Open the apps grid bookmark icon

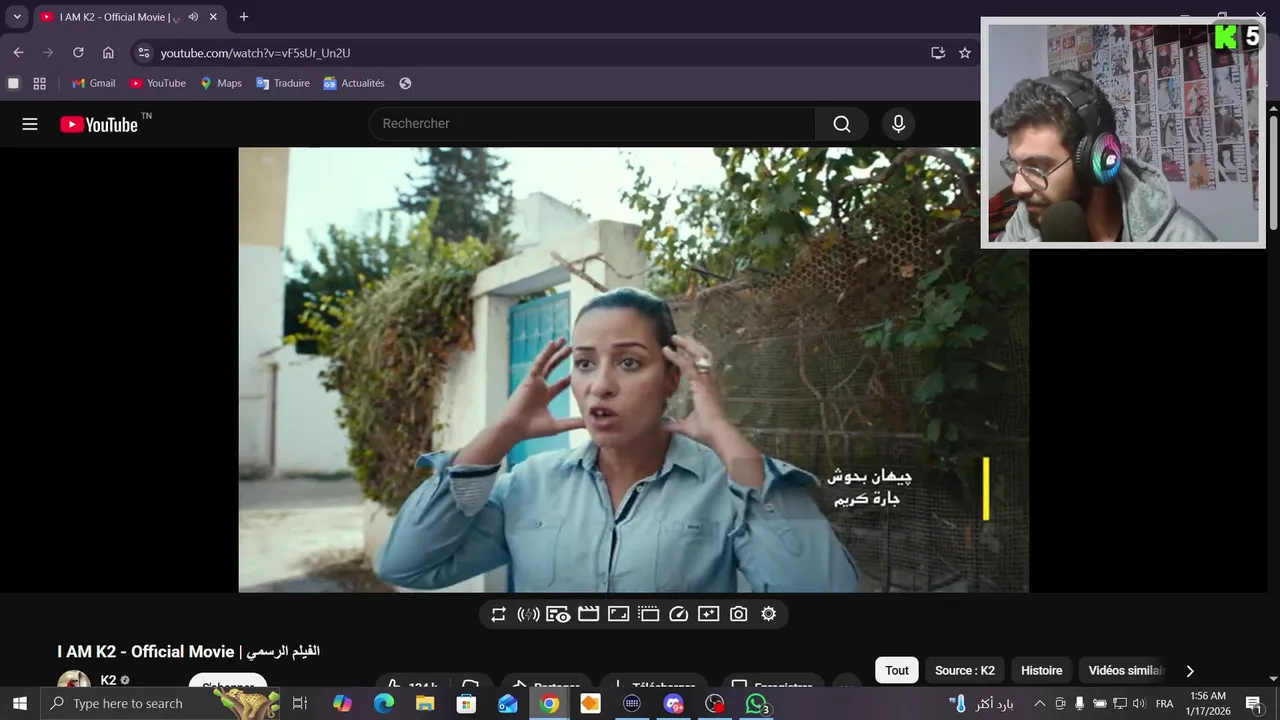pos(40,83)
